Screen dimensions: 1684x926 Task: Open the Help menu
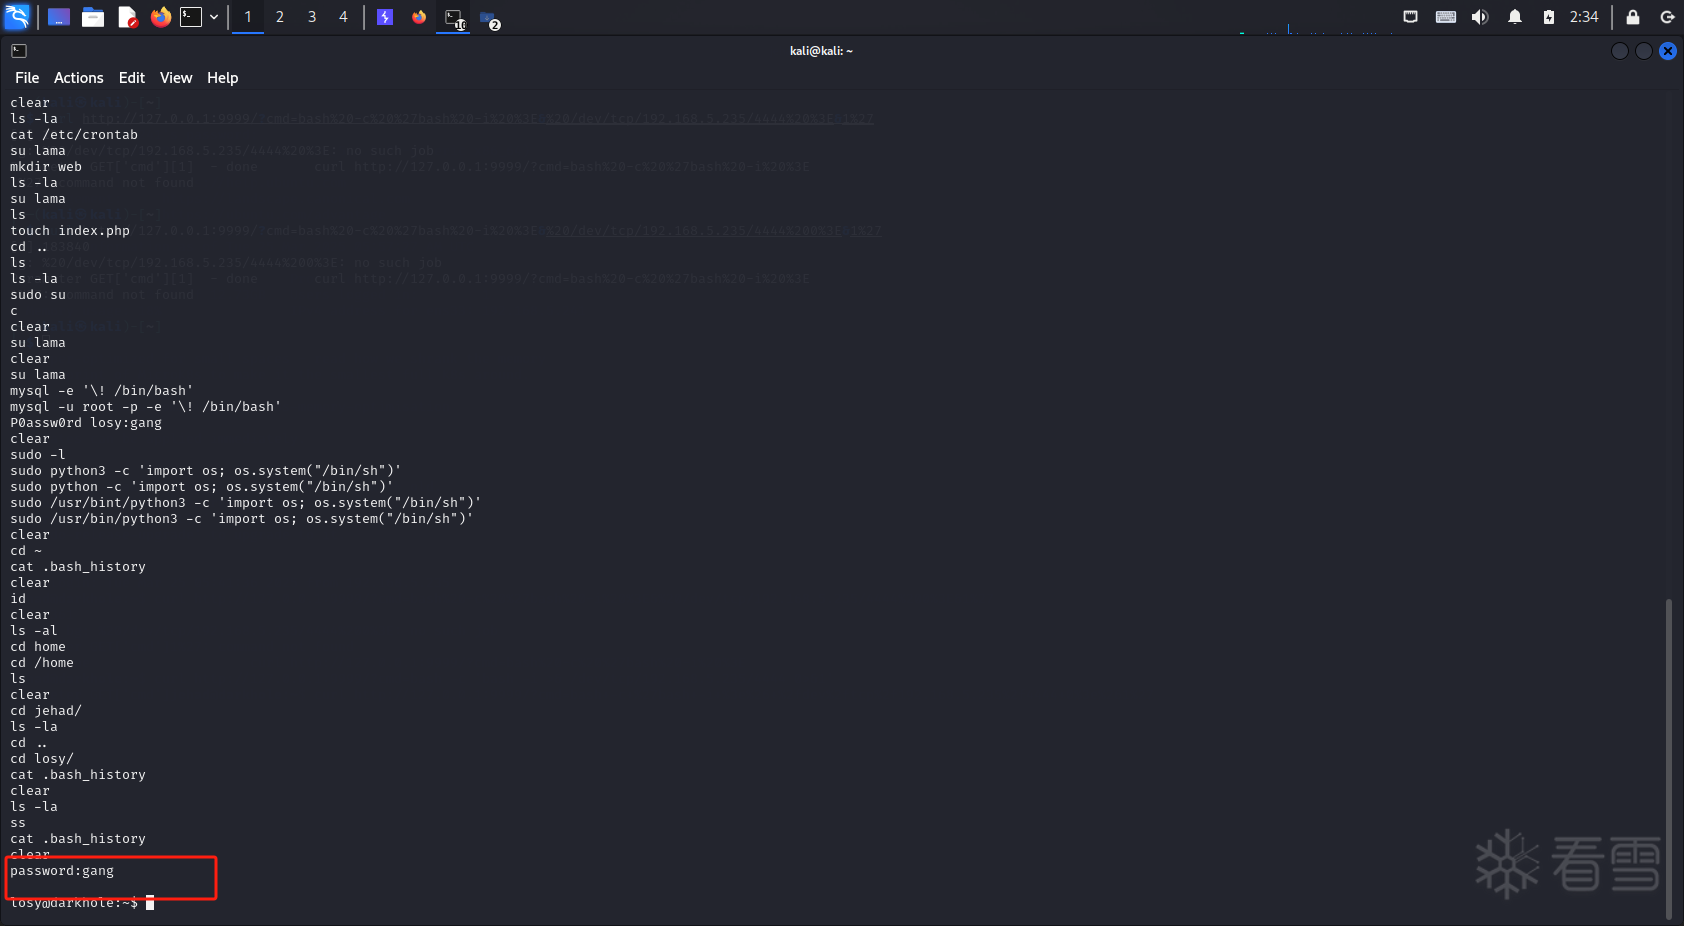(223, 78)
